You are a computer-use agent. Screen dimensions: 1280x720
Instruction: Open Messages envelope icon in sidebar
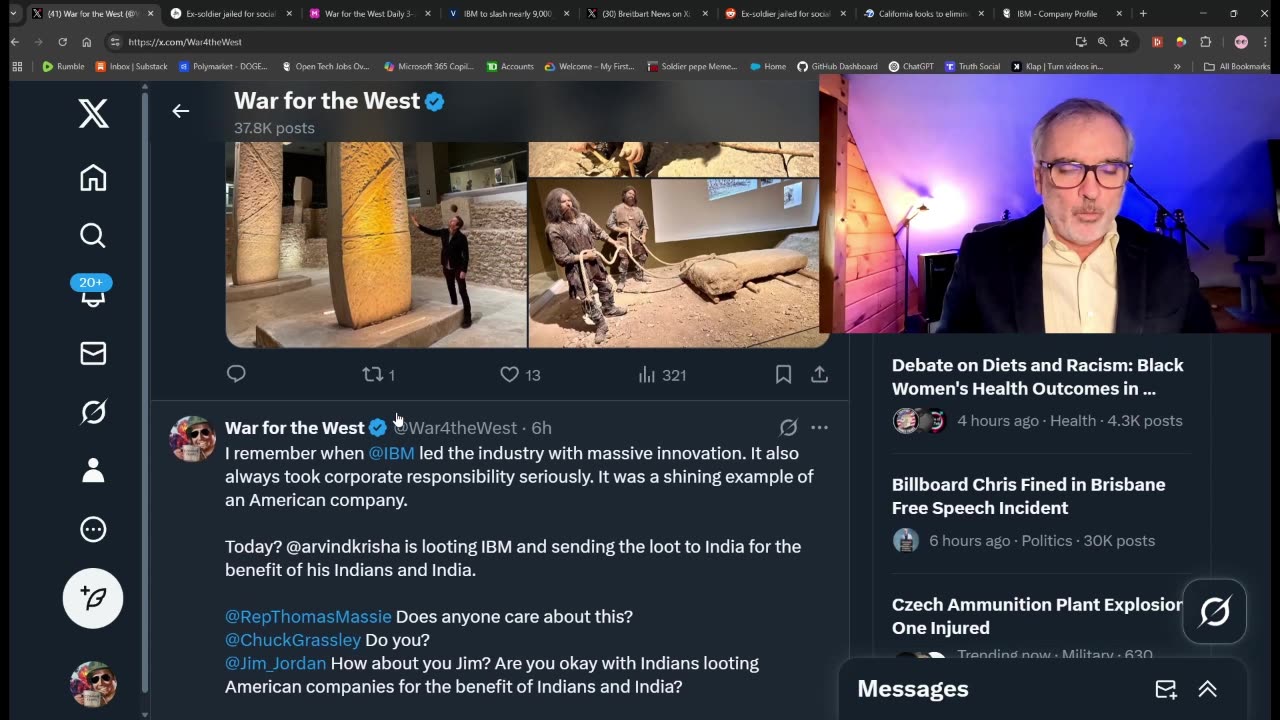[93, 353]
